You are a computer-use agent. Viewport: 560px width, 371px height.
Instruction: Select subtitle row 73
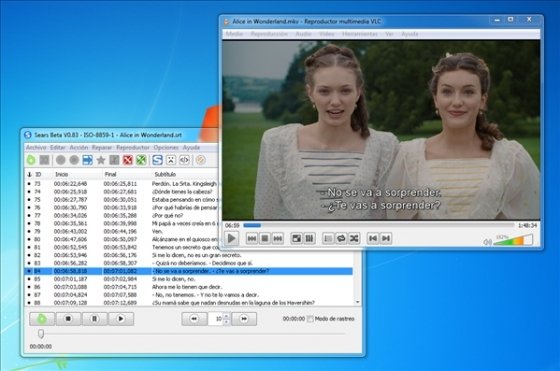(x=121, y=184)
